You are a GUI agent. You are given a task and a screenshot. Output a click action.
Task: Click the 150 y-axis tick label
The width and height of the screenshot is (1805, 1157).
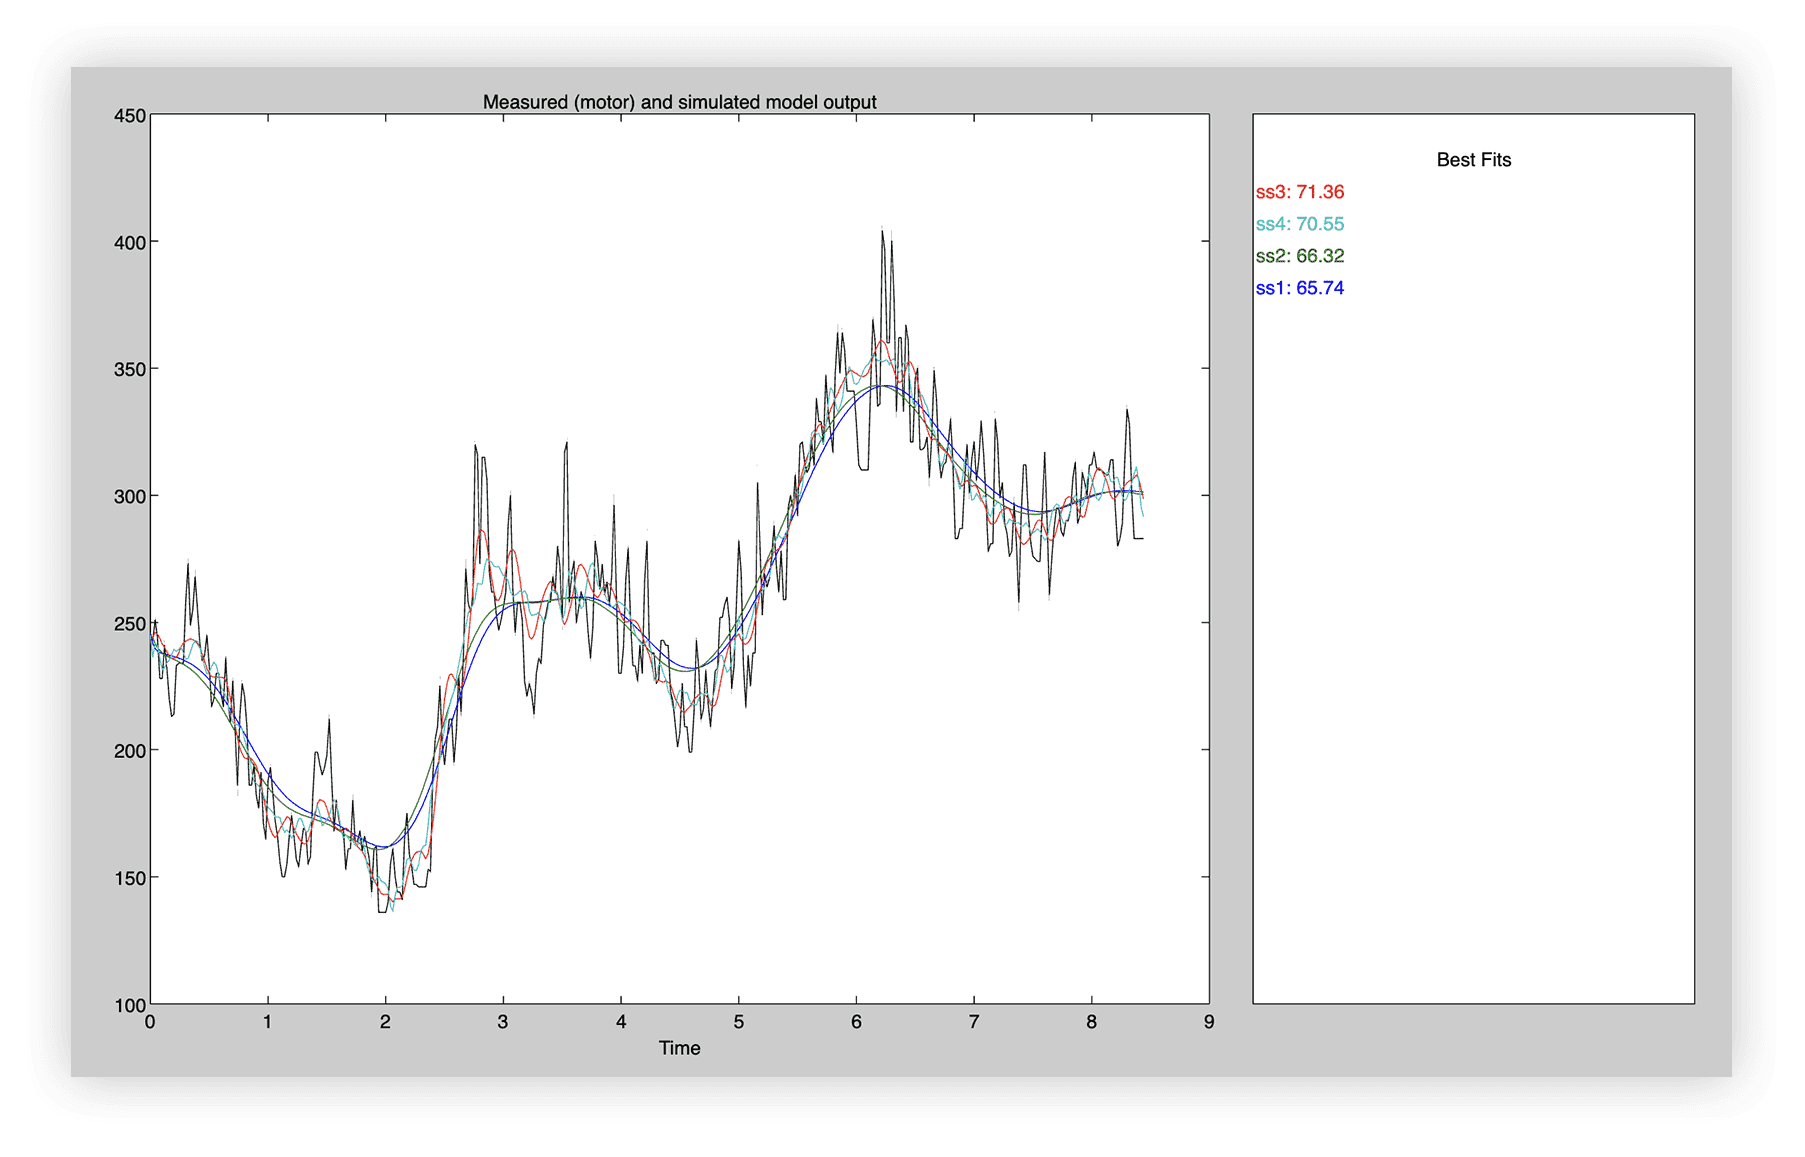[x=130, y=878]
